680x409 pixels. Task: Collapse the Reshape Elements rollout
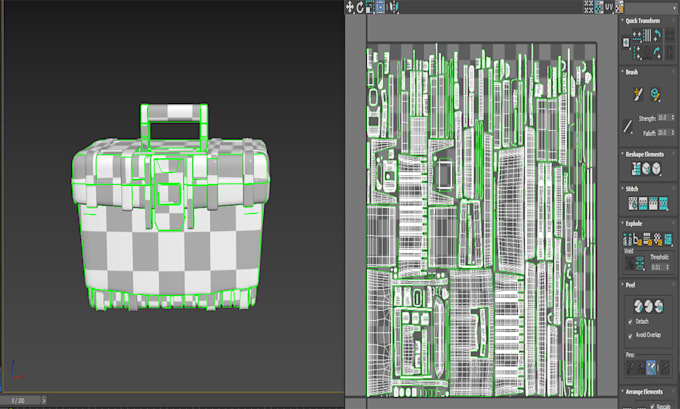(644, 154)
